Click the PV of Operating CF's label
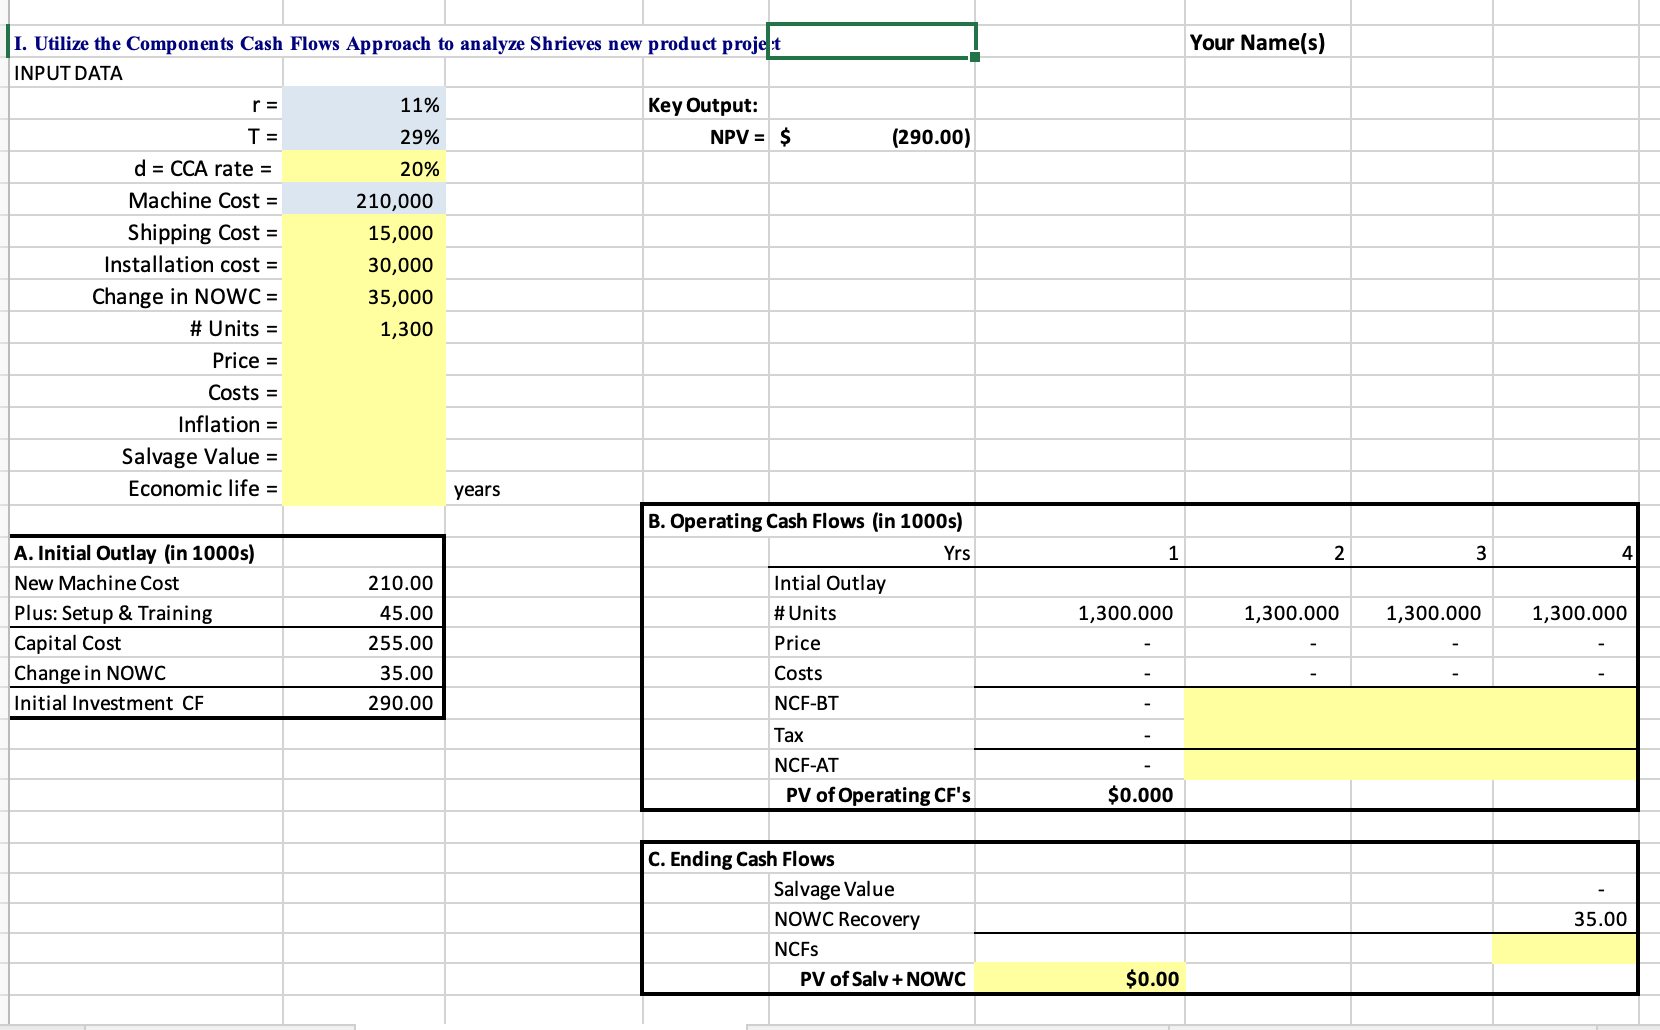This screenshot has width=1660, height=1030. tap(878, 795)
